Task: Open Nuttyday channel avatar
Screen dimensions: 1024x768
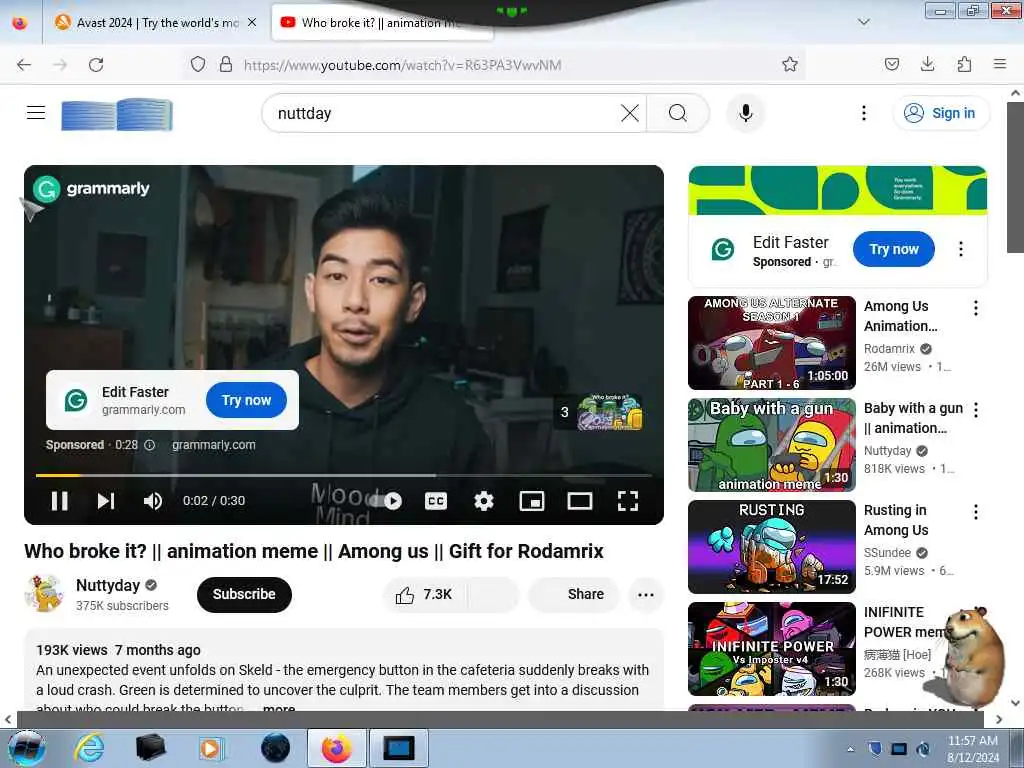Action: pyautogui.click(x=43, y=594)
